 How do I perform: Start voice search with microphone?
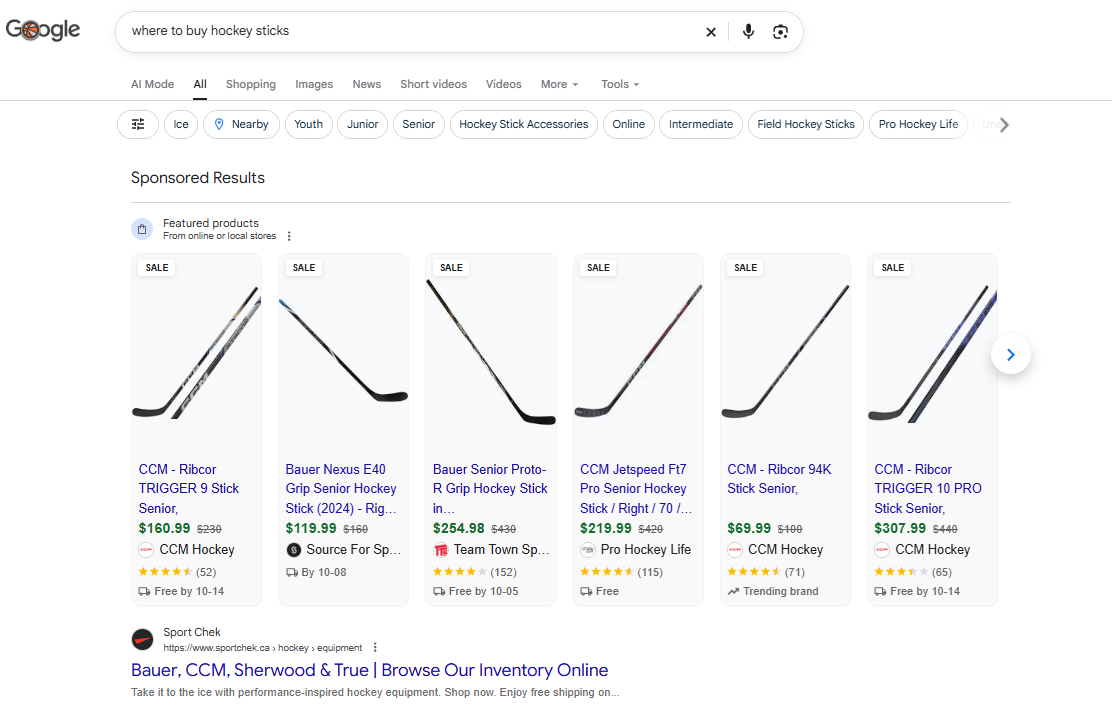(x=748, y=31)
